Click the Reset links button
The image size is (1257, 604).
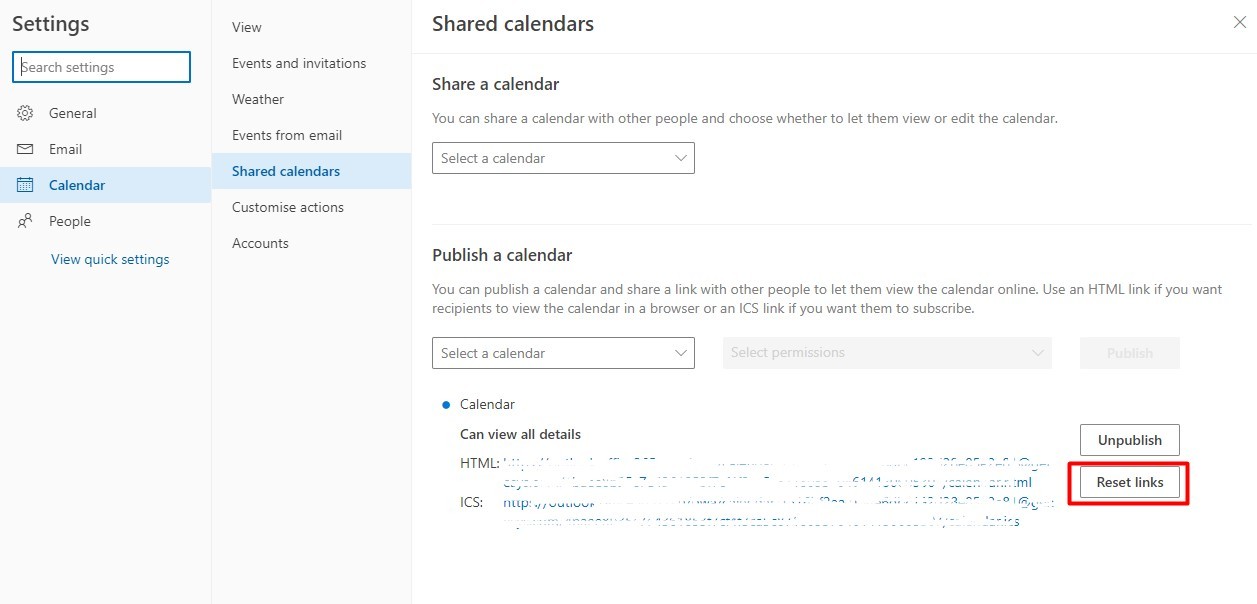(x=1130, y=482)
